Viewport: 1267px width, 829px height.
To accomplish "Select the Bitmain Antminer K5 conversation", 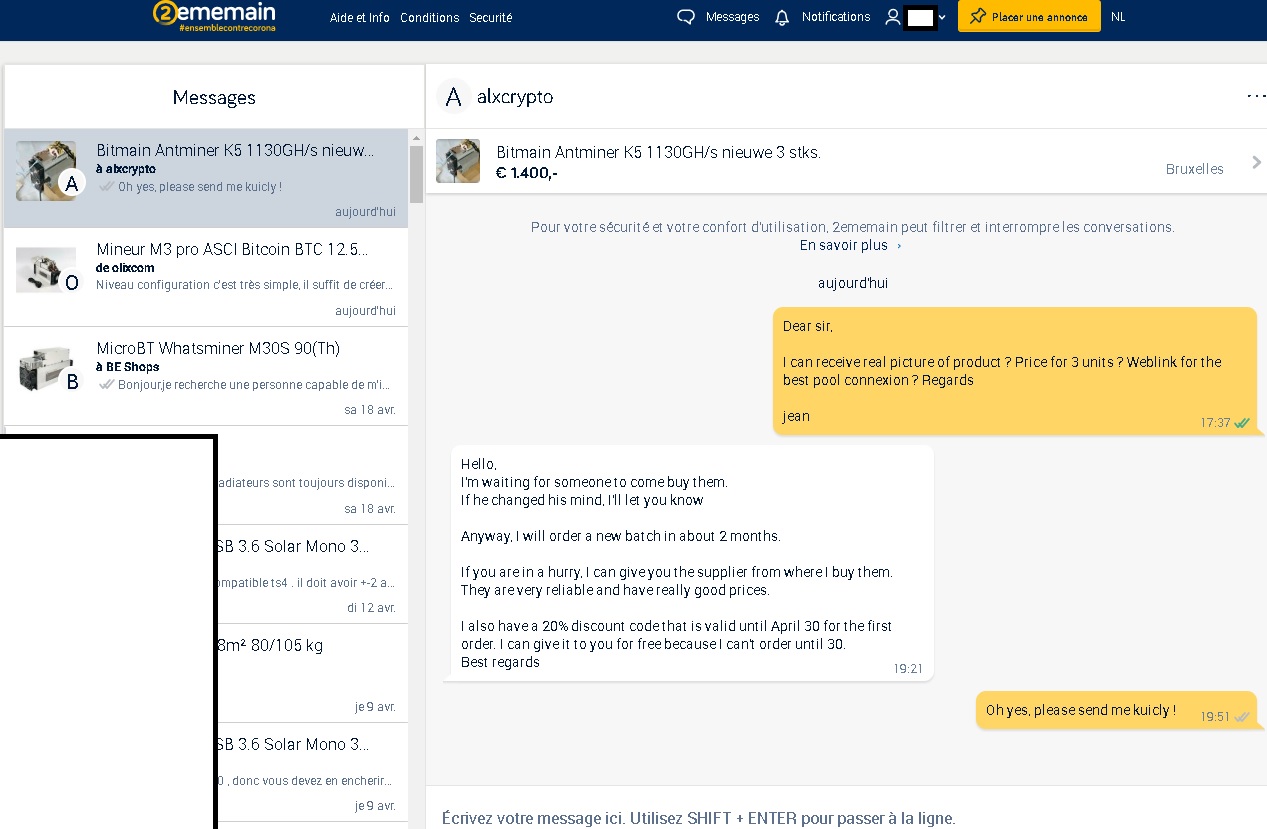I will [x=206, y=178].
